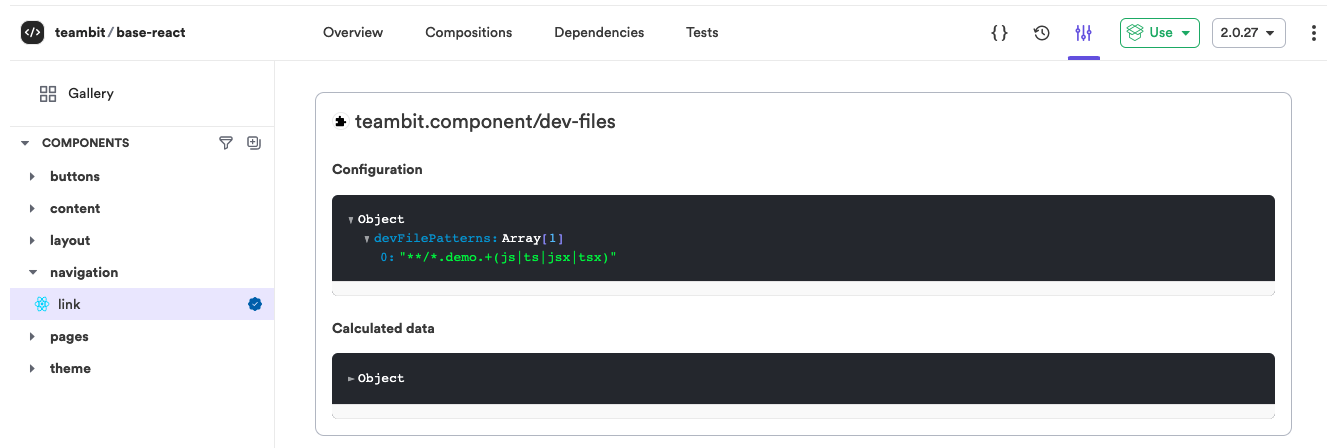The height and width of the screenshot is (448, 1327).
Task: Click the code view curly braces icon
Action: pos(999,33)
